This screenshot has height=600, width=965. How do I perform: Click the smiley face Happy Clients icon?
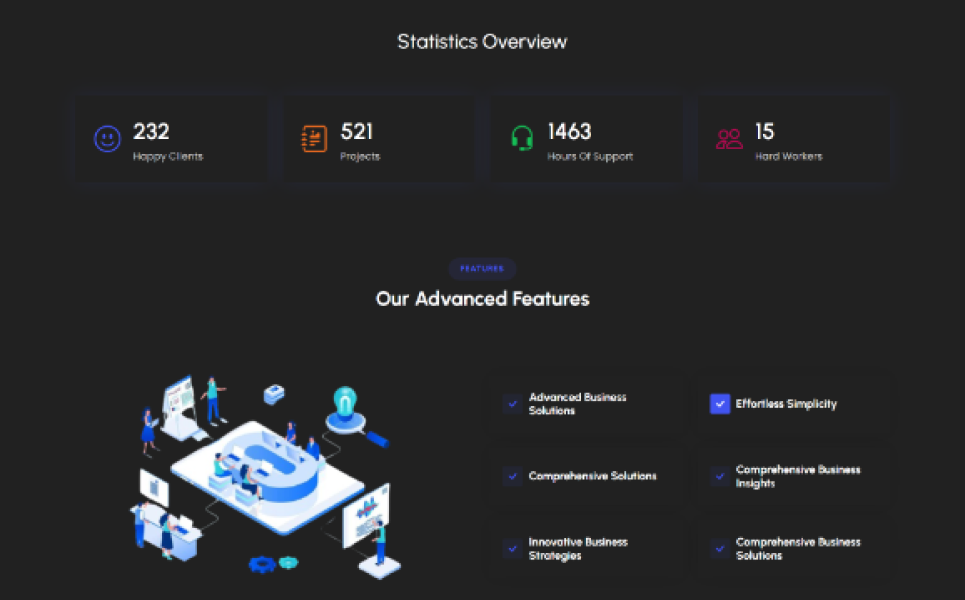(107, 139)
